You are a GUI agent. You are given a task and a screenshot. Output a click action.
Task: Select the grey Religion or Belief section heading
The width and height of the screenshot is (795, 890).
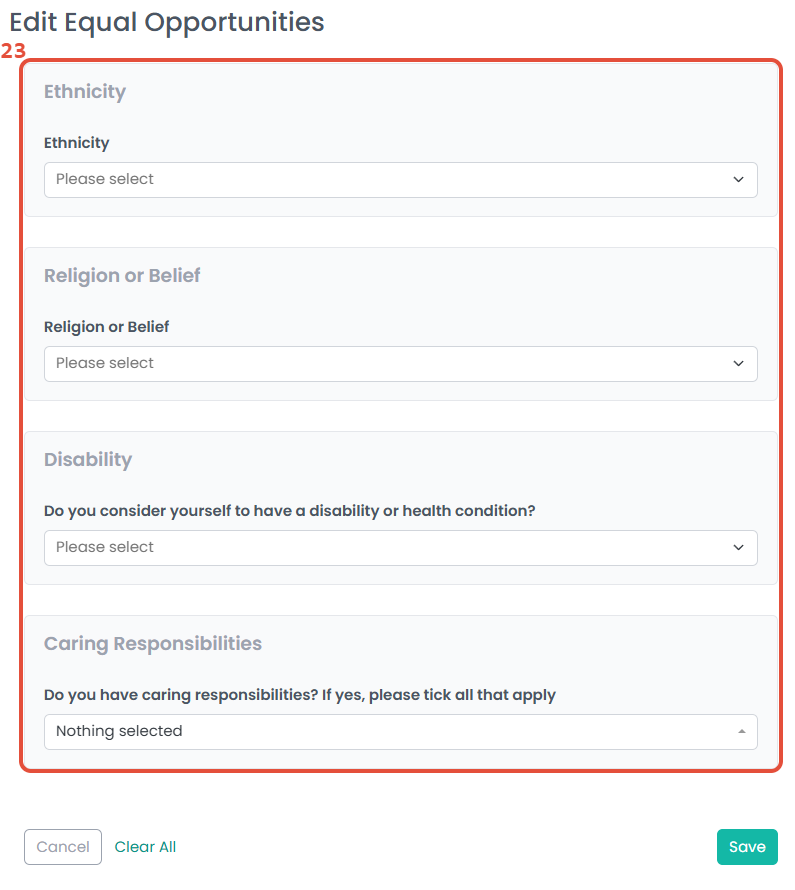(x=122, y=275)
